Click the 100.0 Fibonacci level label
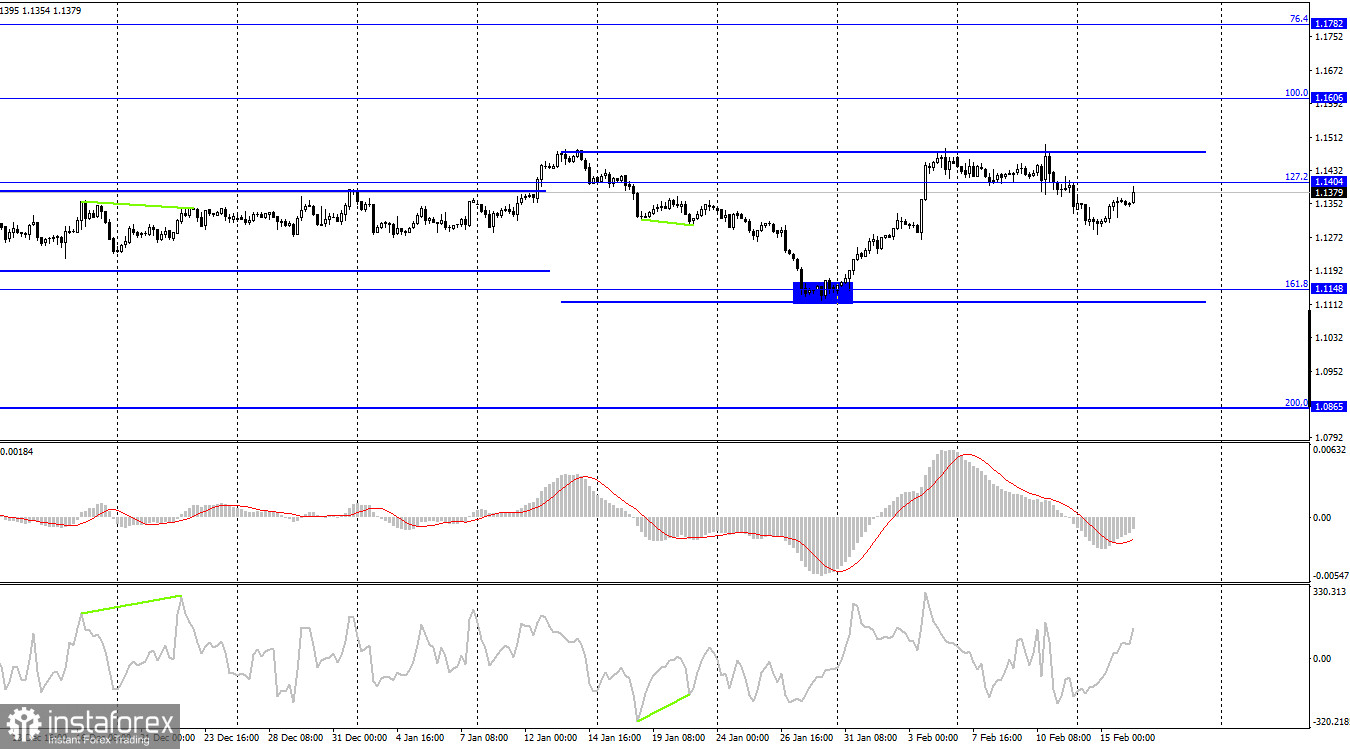 click(x=1296, y=93)
